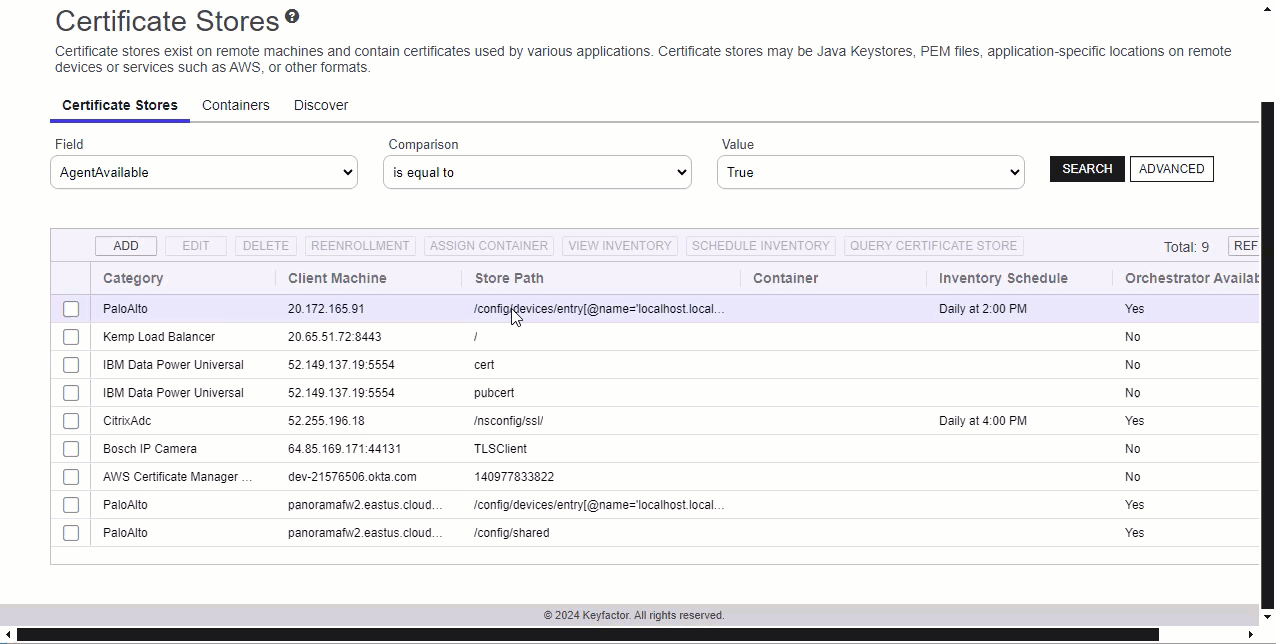
Task: Open the help icon beside Certificate Stores
Action: click(292, 16)
